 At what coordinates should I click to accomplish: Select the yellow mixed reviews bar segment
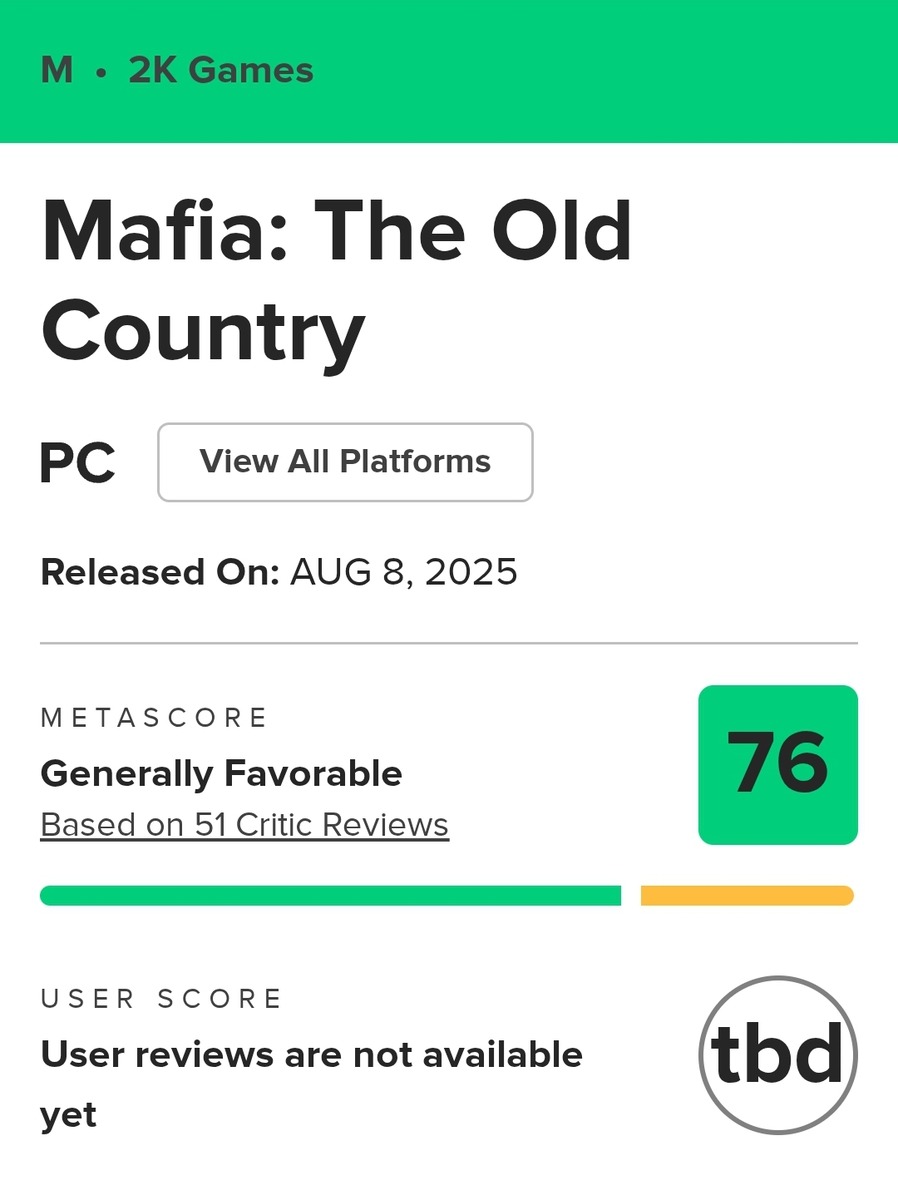746,895
